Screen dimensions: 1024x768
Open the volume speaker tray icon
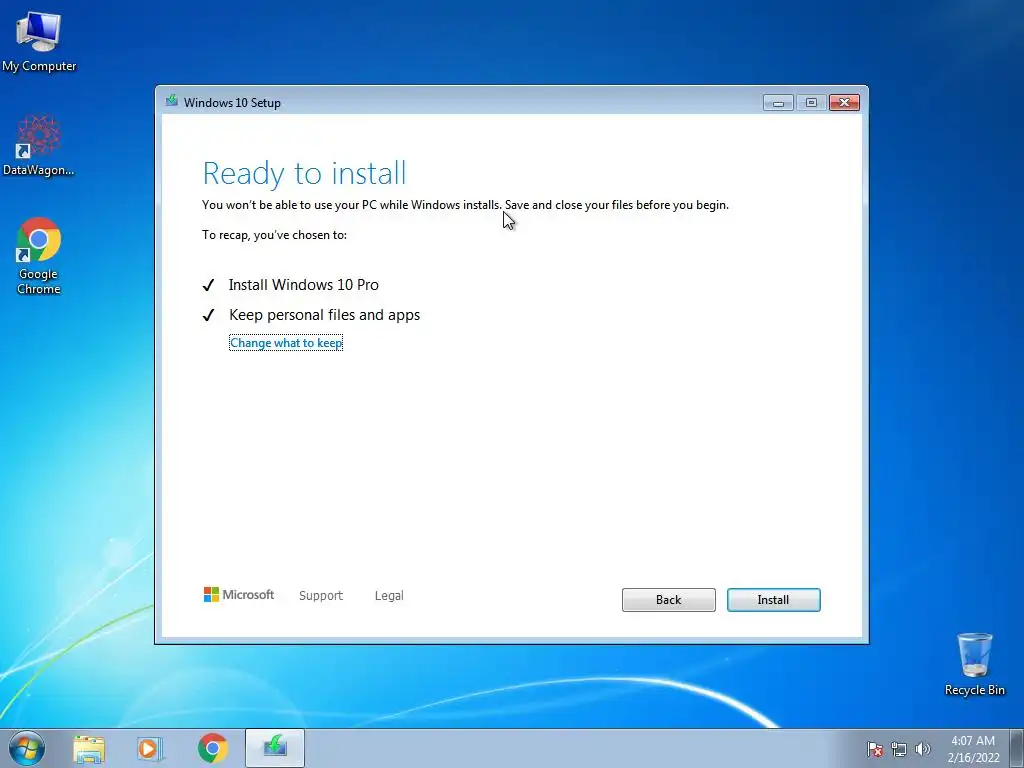[x=923, y=749]
